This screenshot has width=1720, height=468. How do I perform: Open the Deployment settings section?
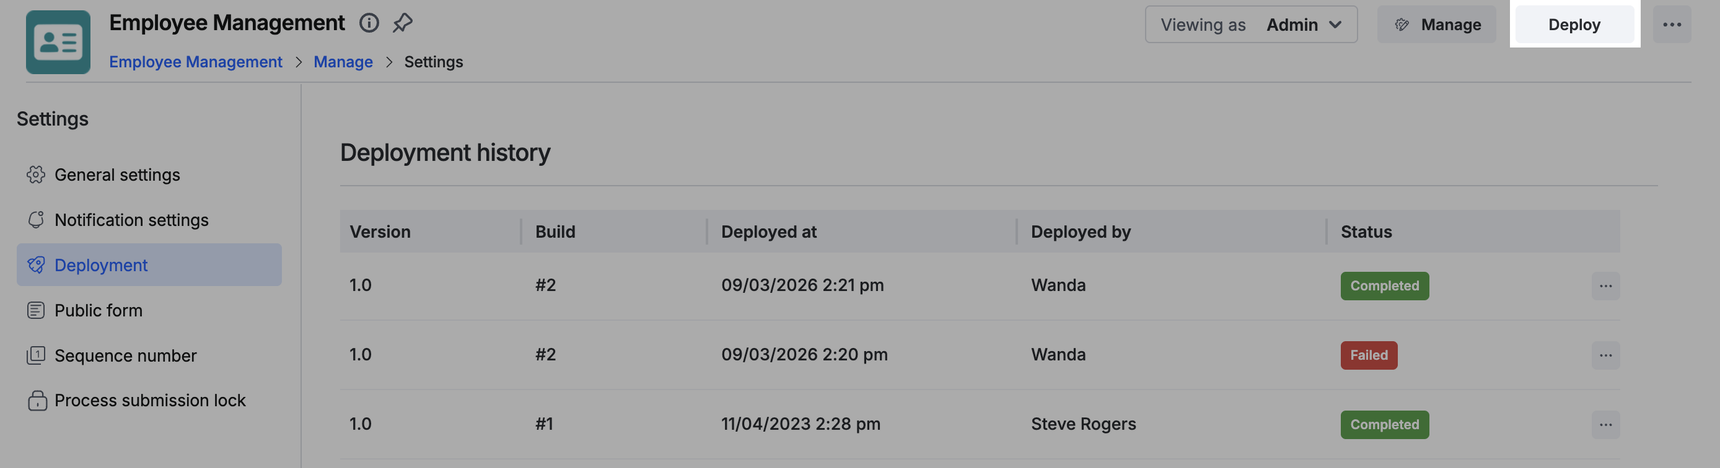pyautogui.click(x=101, y=265)
